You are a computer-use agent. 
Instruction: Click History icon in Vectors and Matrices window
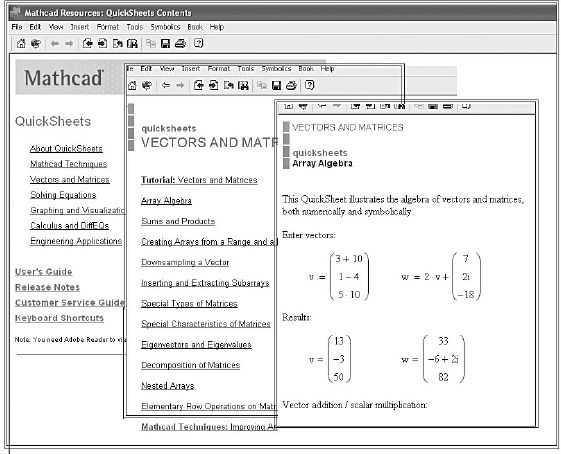229,86
